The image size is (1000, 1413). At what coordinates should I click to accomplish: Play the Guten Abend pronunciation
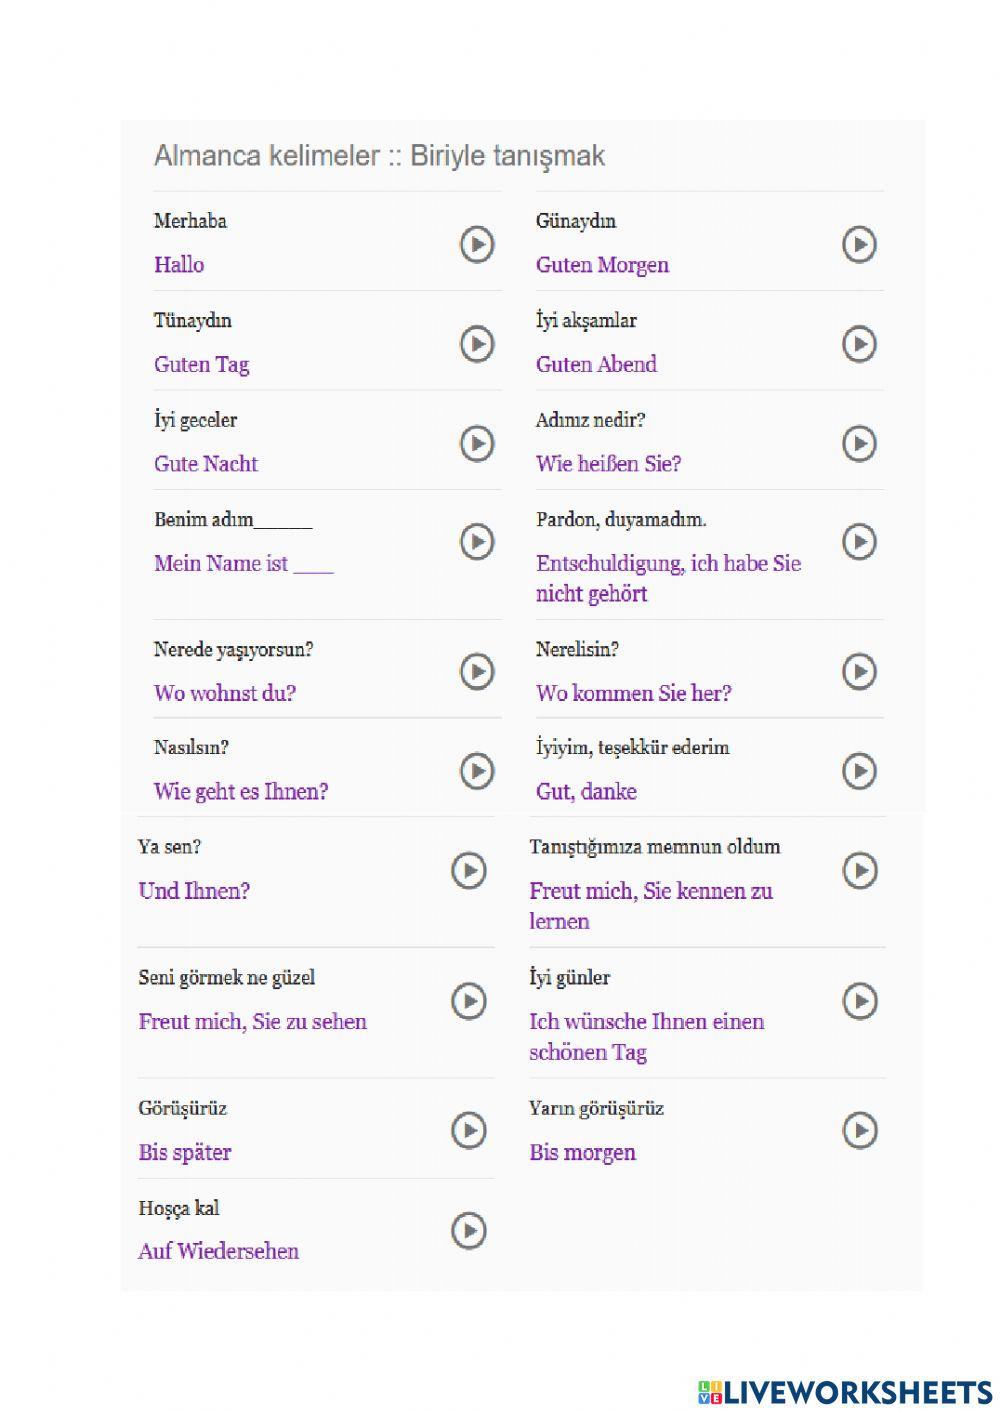859,344
